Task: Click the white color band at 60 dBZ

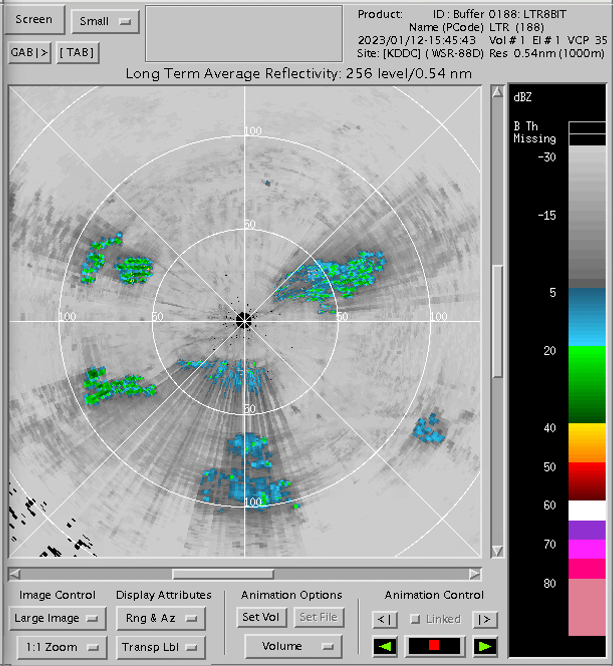Action: coord(587,511)
